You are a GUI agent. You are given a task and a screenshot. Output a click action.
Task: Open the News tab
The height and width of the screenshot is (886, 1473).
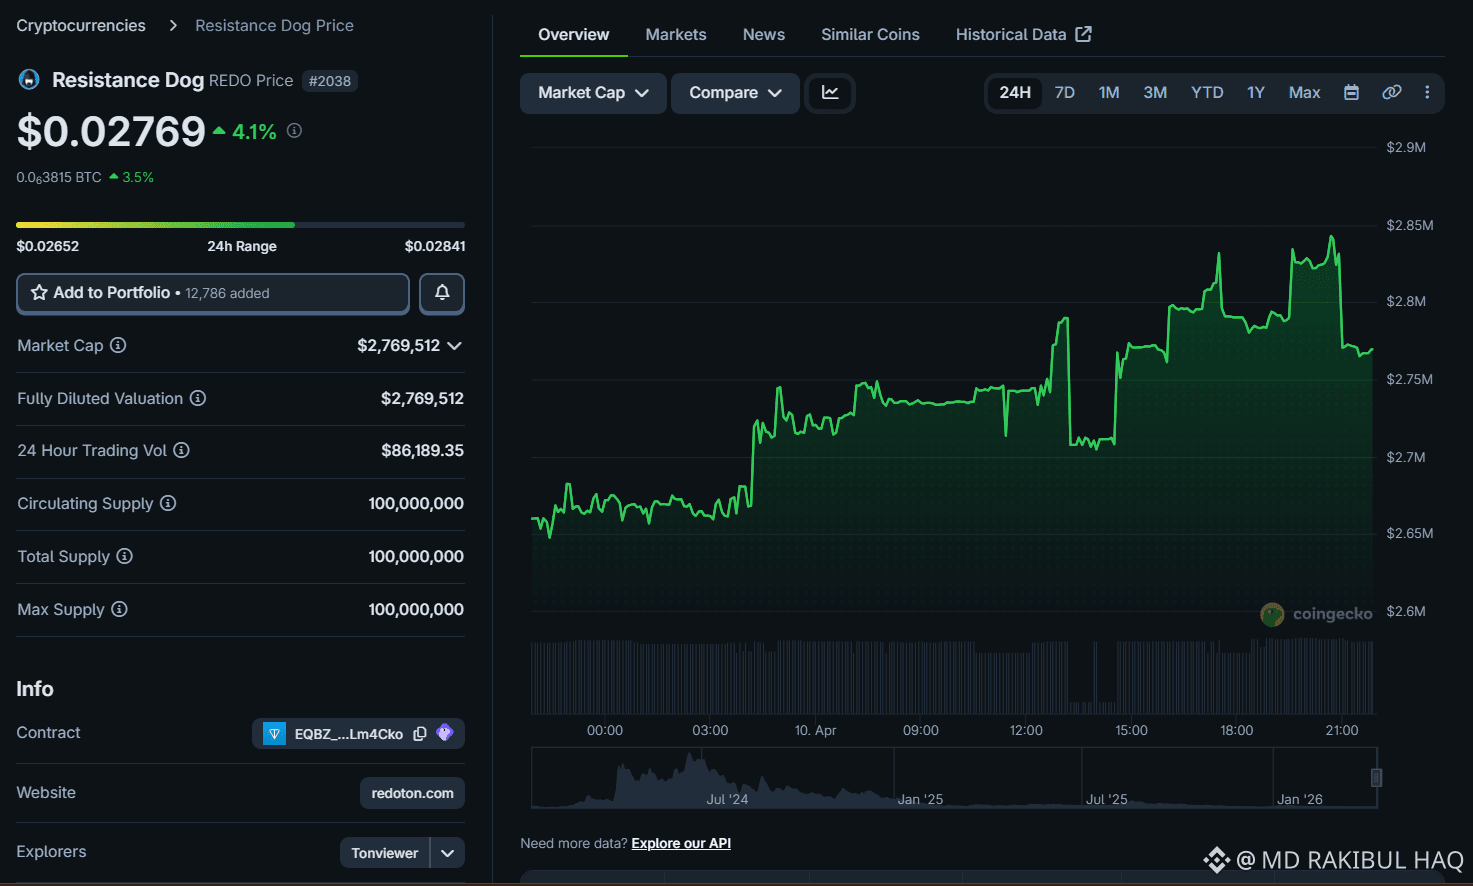[x=764, y=35]
